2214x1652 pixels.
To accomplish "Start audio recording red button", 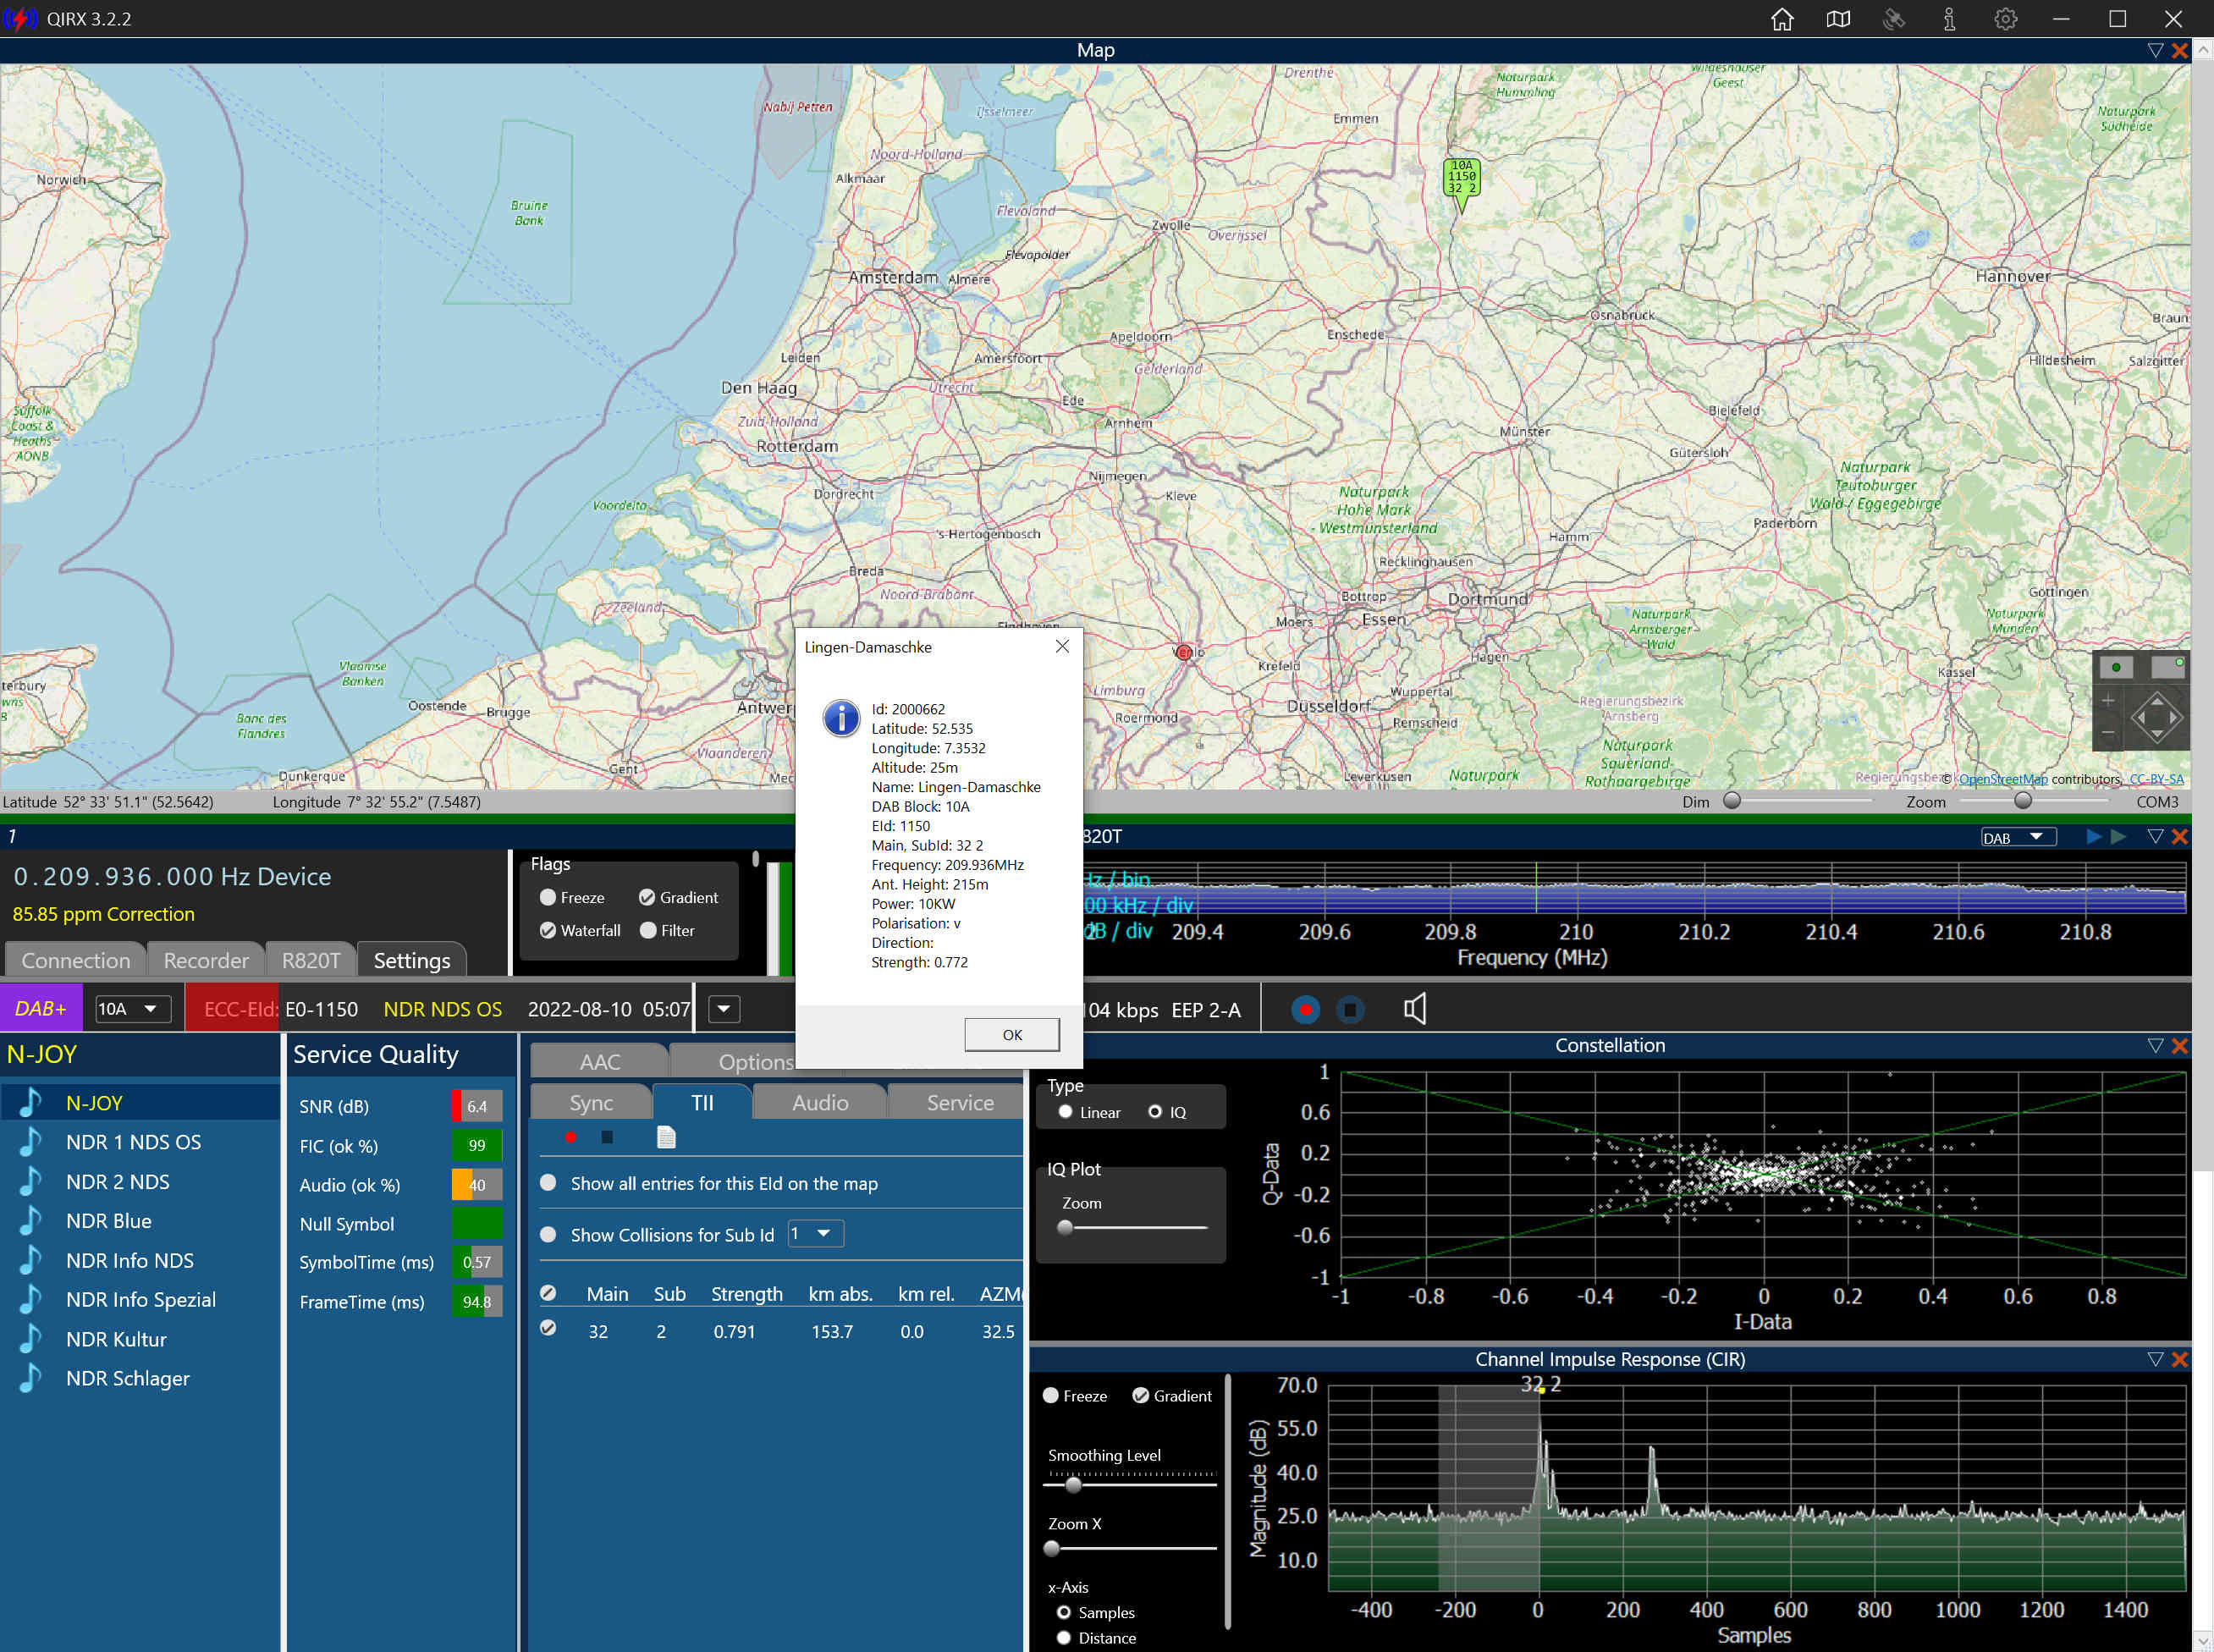I will 1304,1009.
